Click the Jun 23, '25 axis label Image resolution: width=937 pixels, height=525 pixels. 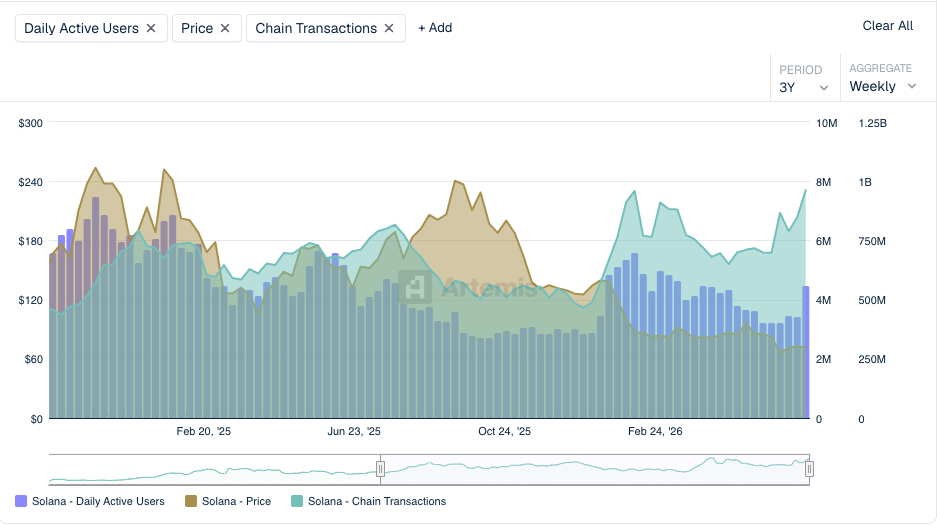point(354,431)
